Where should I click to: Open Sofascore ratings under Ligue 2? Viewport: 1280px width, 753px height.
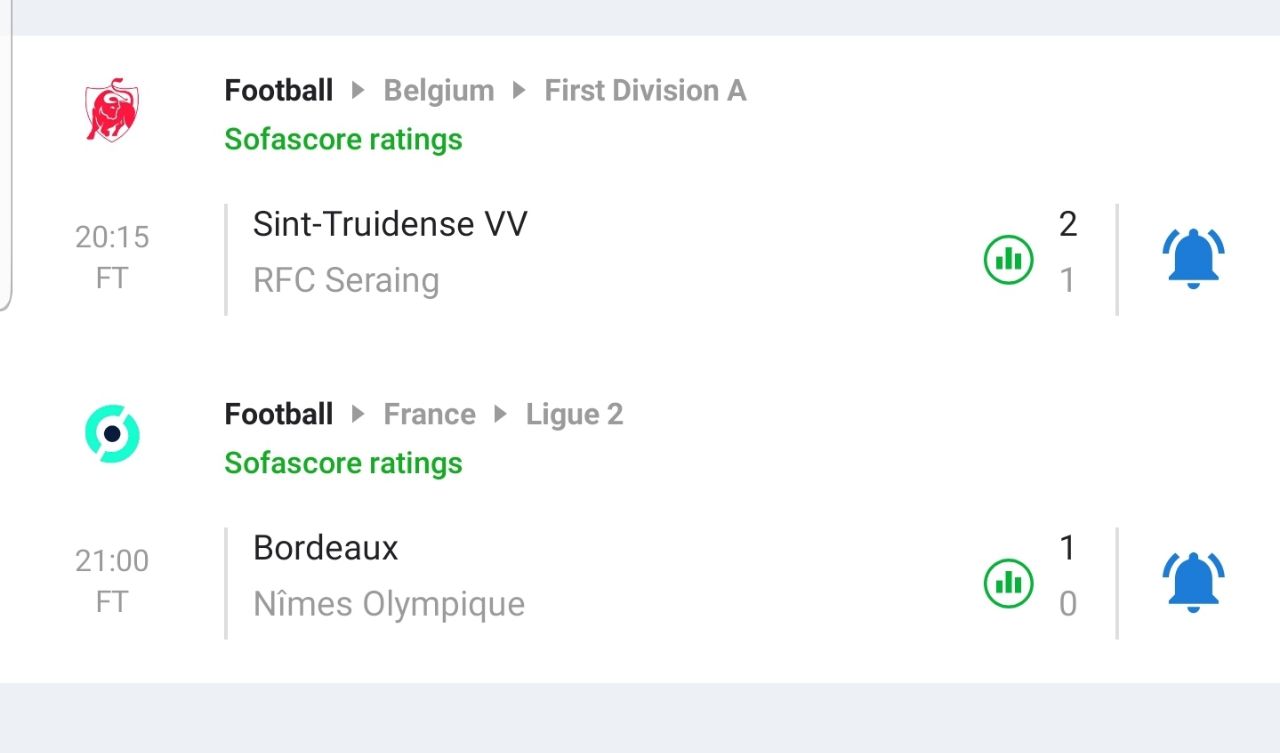coord(343,463)
